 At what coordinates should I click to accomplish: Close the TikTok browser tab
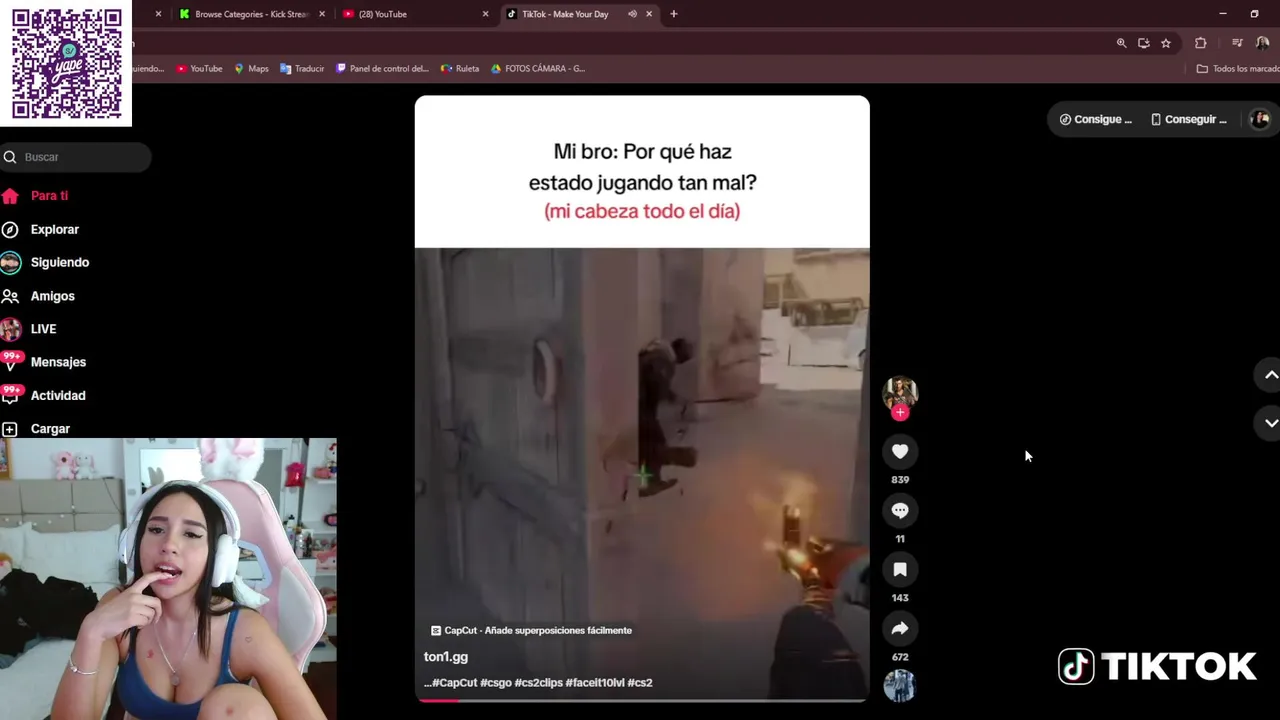pos(649,14)
